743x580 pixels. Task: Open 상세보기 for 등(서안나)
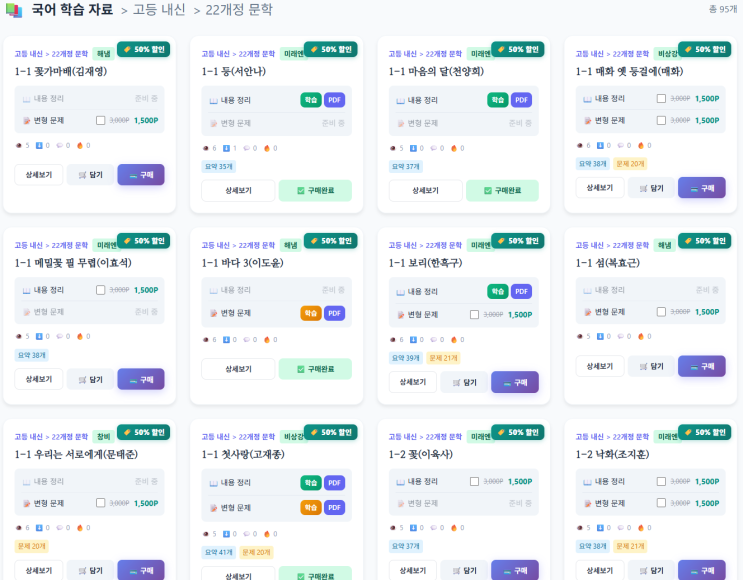(x=238, y=190)
